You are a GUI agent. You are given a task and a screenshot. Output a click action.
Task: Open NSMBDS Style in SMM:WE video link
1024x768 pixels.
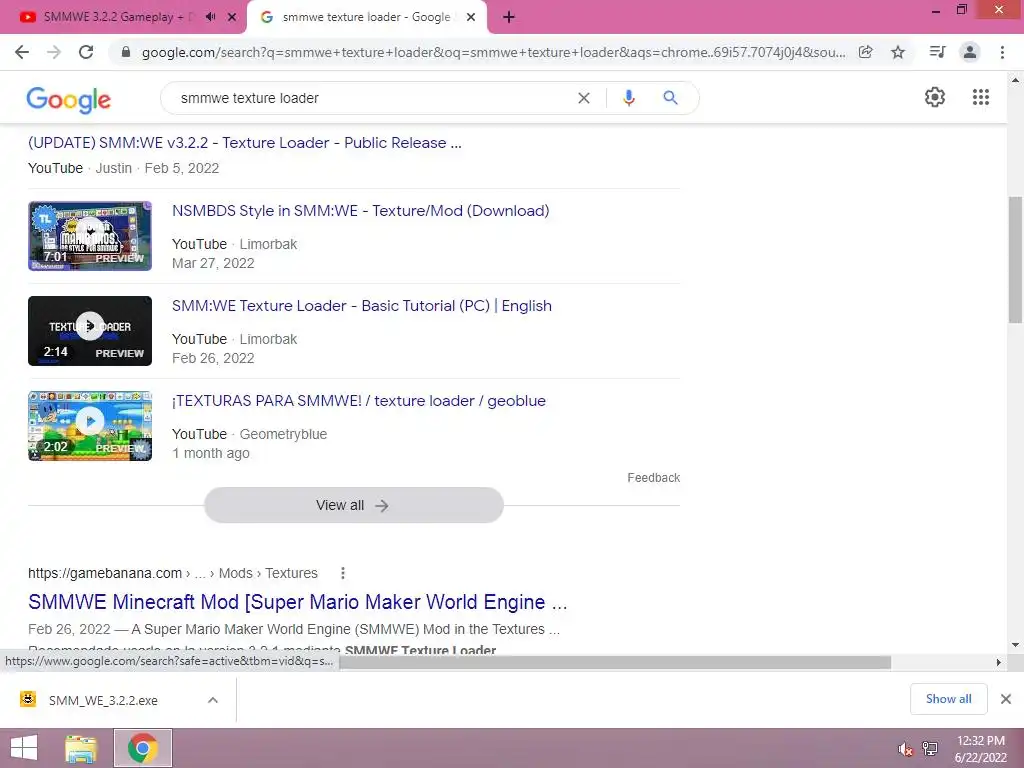point(360,211)
